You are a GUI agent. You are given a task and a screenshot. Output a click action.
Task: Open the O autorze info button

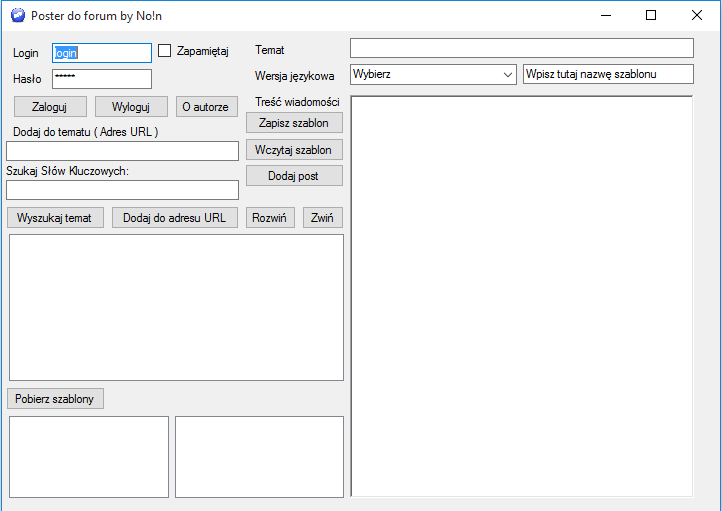point(207,107)
